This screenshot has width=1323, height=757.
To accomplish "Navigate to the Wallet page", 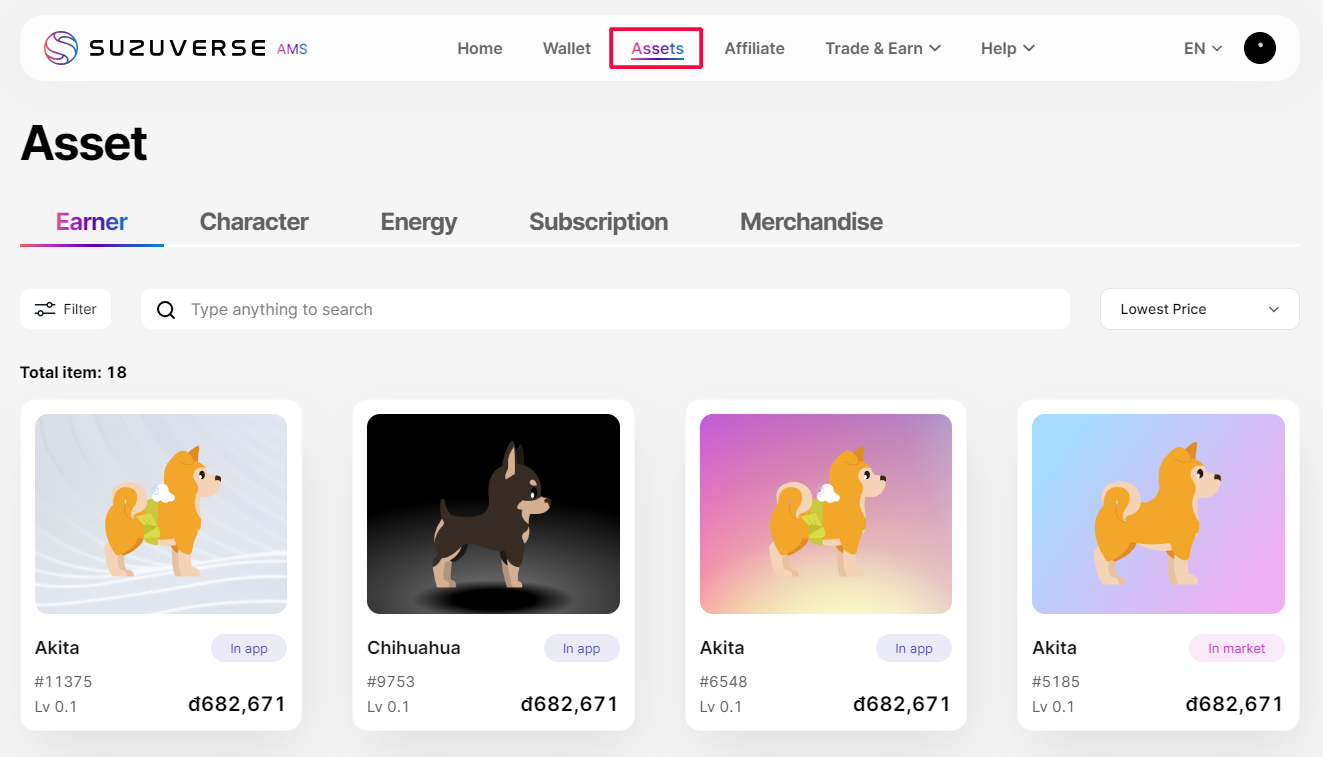I will [566, 47].
